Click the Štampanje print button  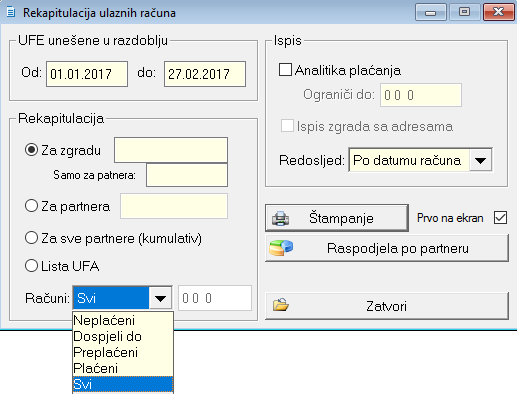click(x=337, y=218)
